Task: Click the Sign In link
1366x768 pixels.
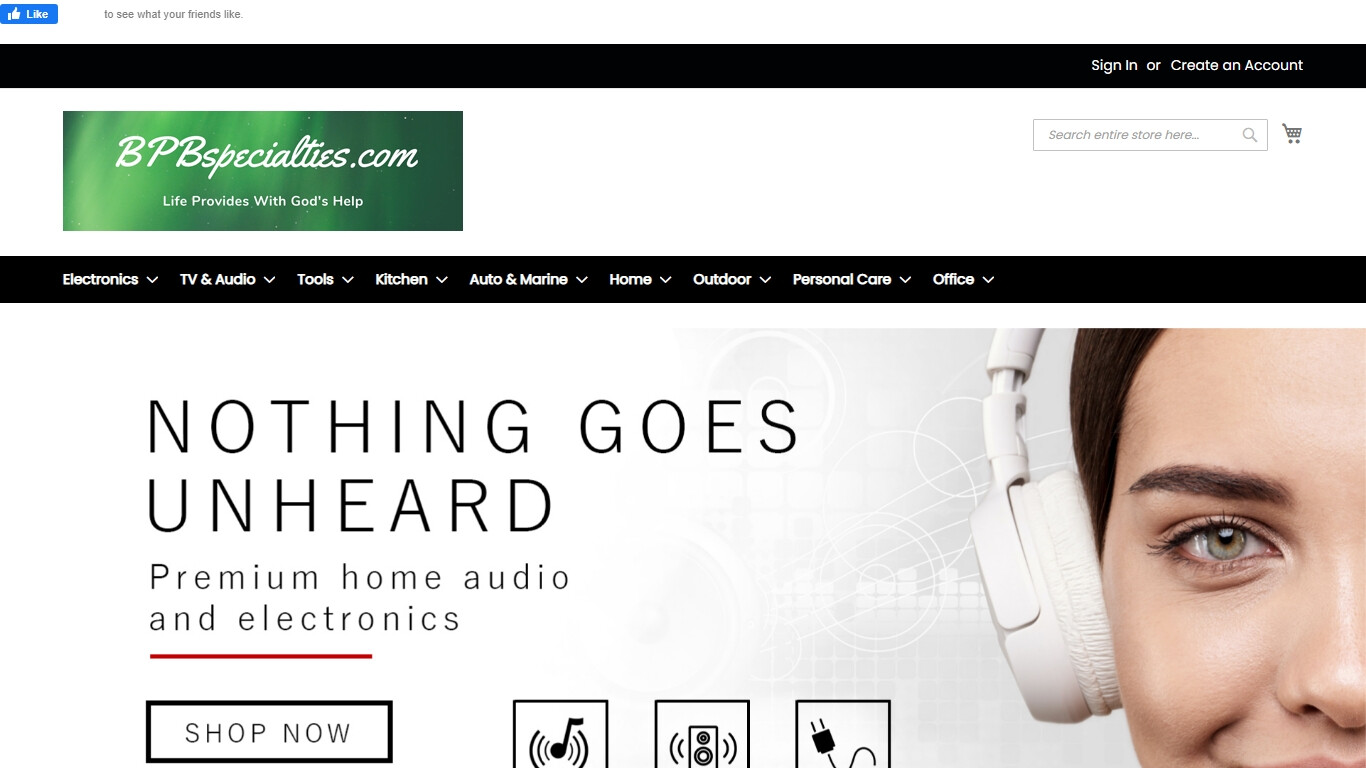Action: coord(1114,65)
